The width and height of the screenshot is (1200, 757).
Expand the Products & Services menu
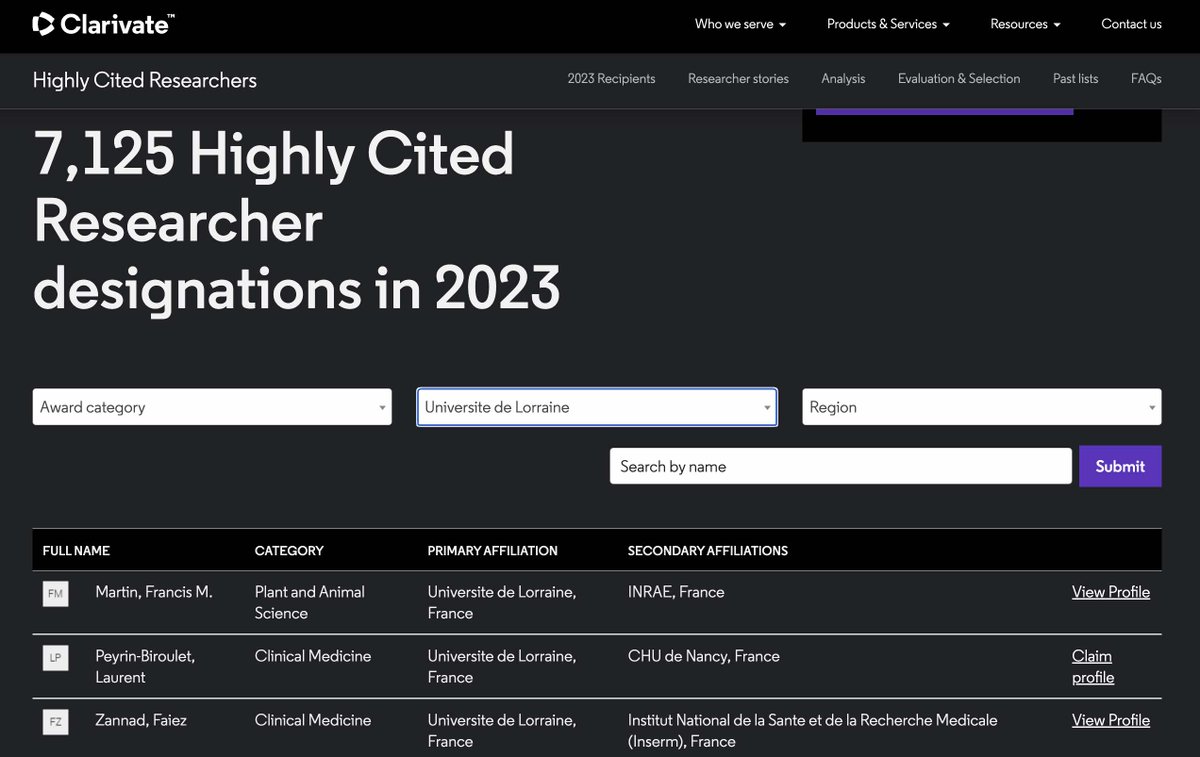pos(888,24)
